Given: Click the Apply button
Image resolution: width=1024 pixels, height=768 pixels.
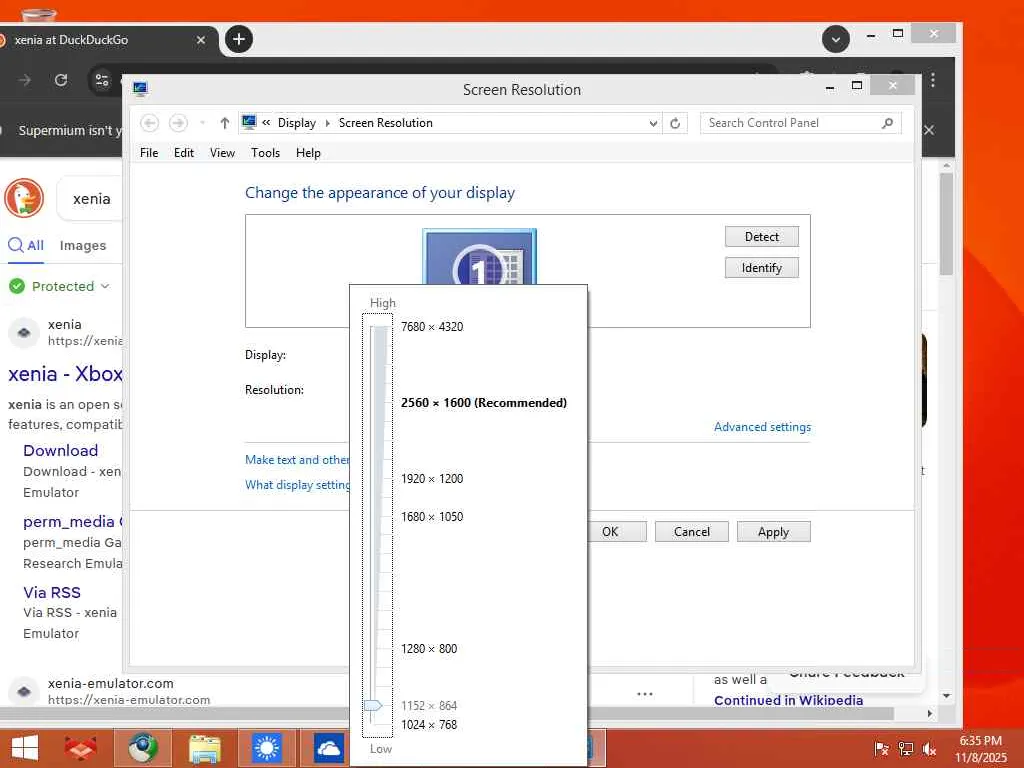Looking at the screenshot, I should pyautogui.click(x=773, y=532).
